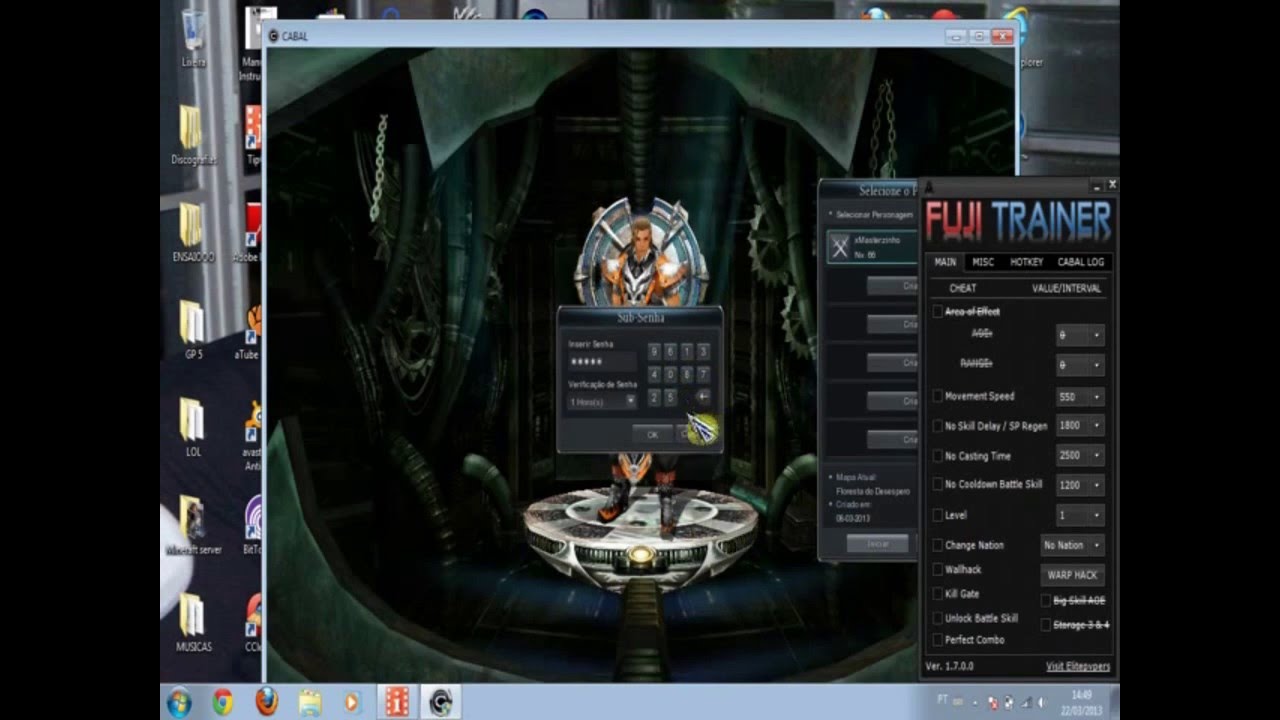The width and height of the screenshot is (1280, 720).
Task: Confirm Sub-Senha with the OK button
Action: pyautogui.click(x=652, y=434)
